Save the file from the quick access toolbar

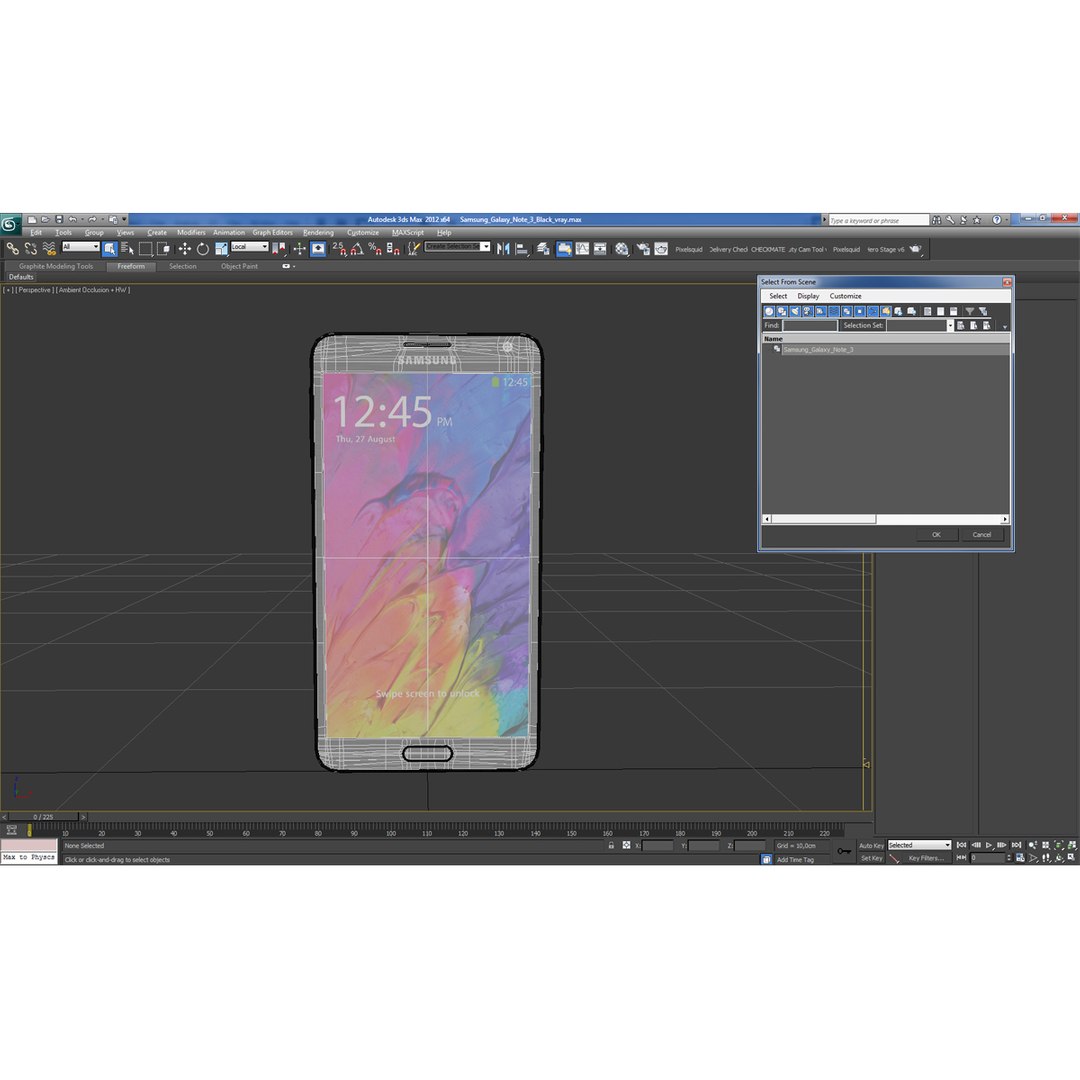tap(59, 220)
